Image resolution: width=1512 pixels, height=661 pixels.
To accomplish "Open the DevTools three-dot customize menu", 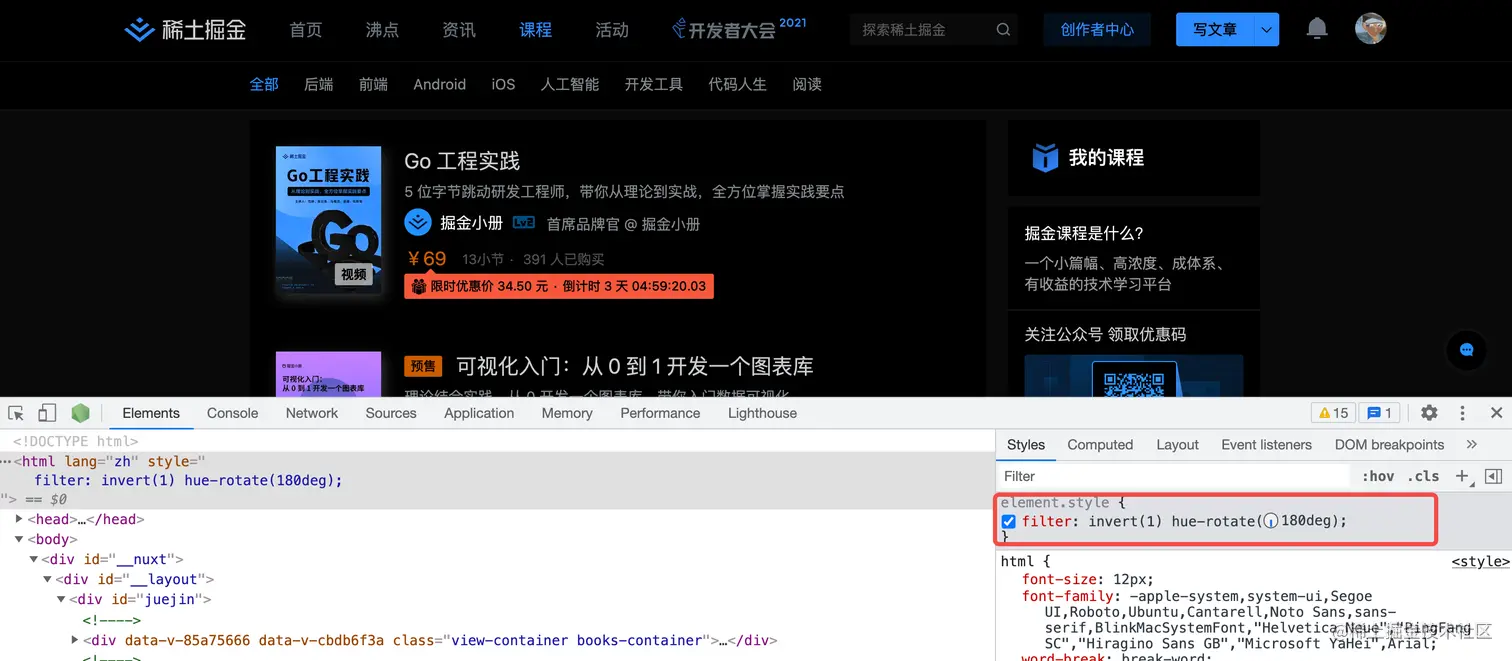I will 1462,413.
